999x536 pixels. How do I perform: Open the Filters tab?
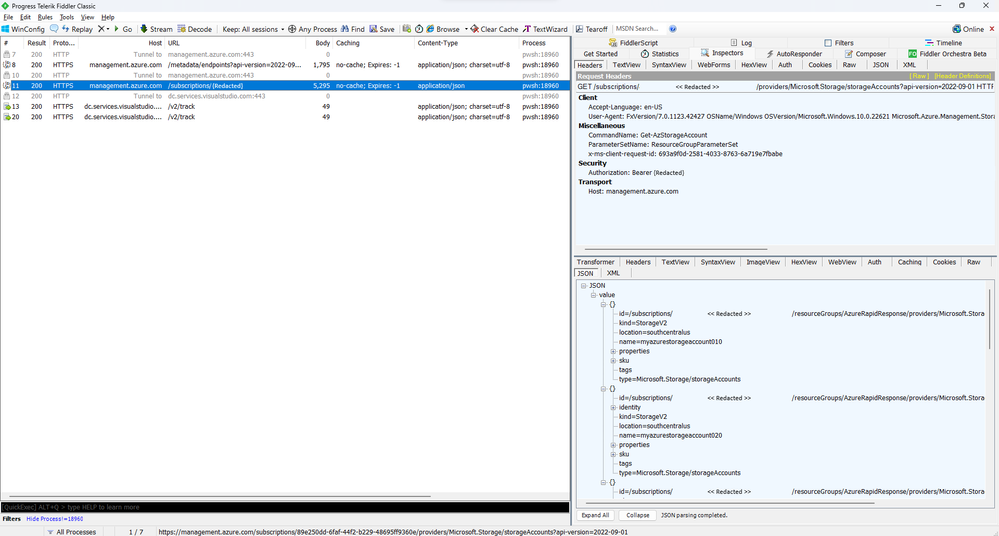click(x=838, y=43)
